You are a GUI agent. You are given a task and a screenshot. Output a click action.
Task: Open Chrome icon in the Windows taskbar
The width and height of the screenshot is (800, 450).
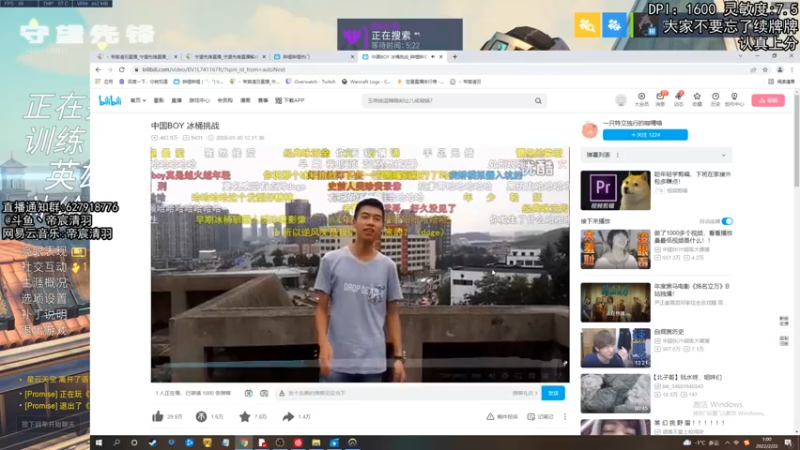tap(244, 442)
